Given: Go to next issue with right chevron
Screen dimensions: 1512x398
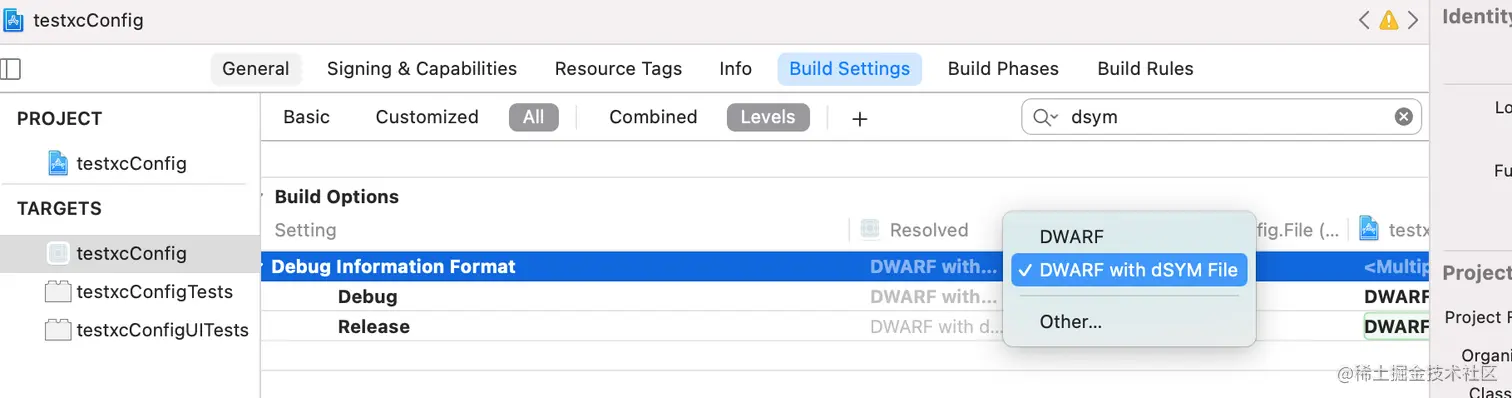Looking at the screenshot, I should (x=1413, y=20).
